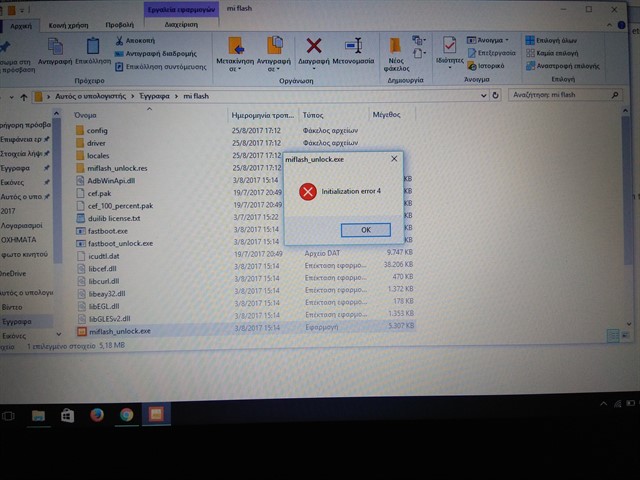Viewport: 640px width, 480px height.
Task: Open Chrome from the taskbar
Action: pos(127,415)
